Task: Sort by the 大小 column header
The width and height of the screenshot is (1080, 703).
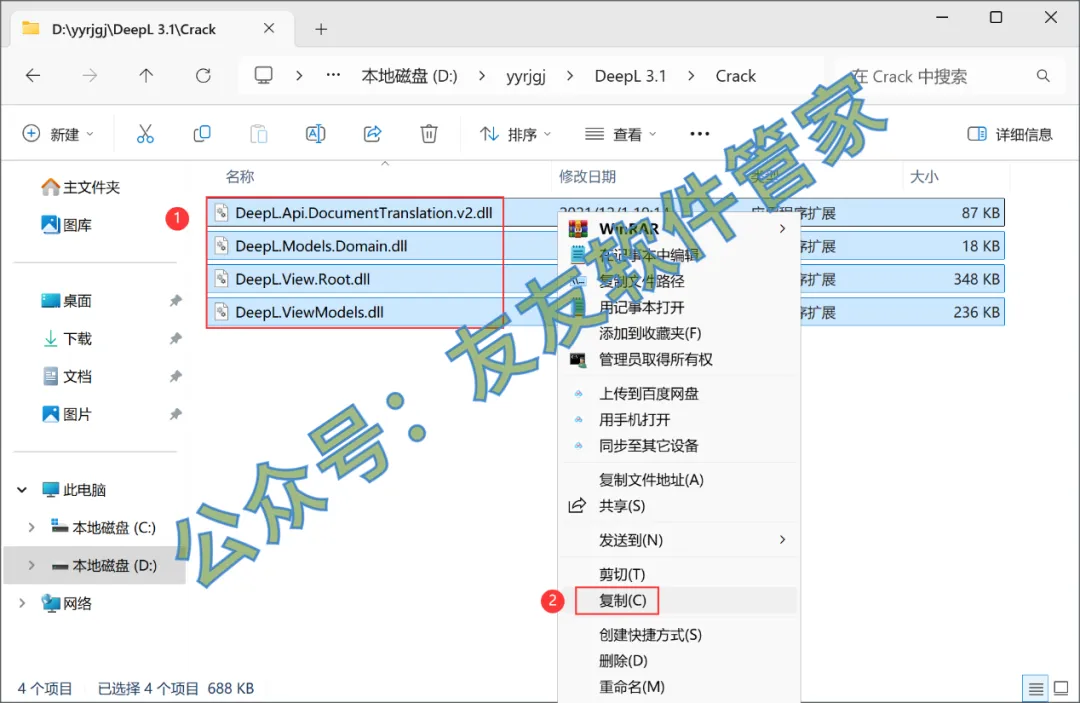Action: pos(924,176)
